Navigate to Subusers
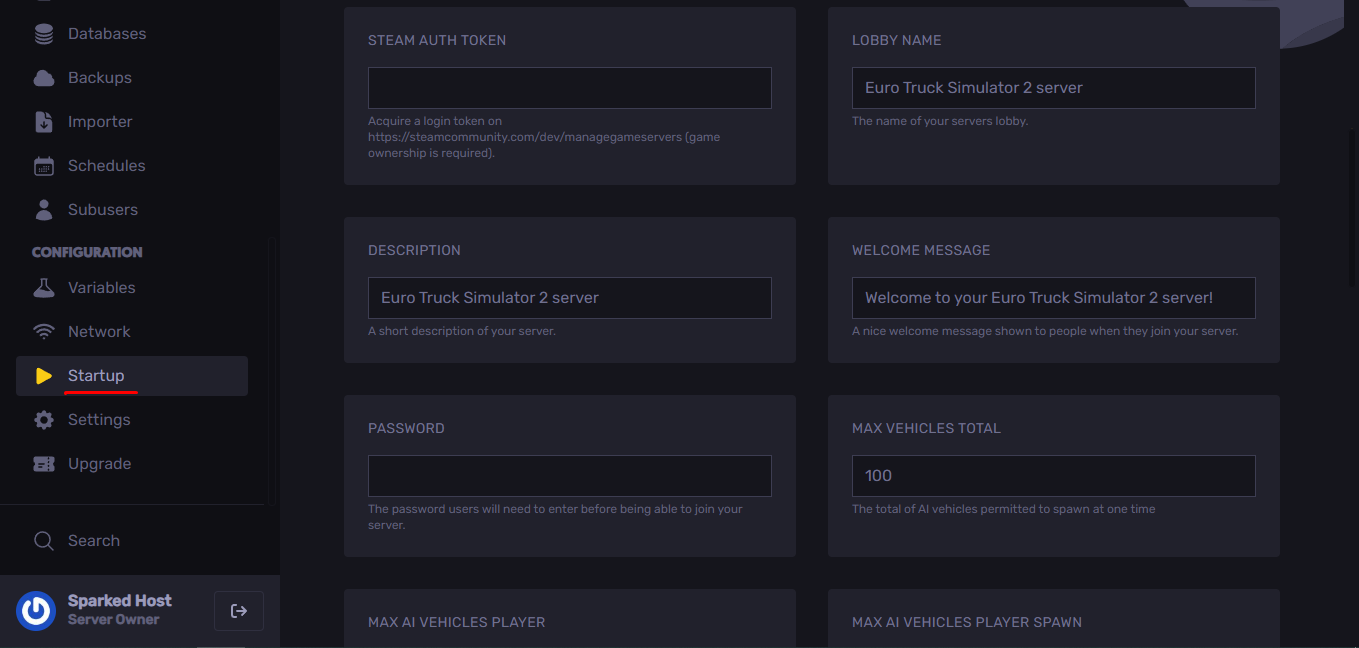Viewport: 1359px width, 648px height. (x=132, y=210)
